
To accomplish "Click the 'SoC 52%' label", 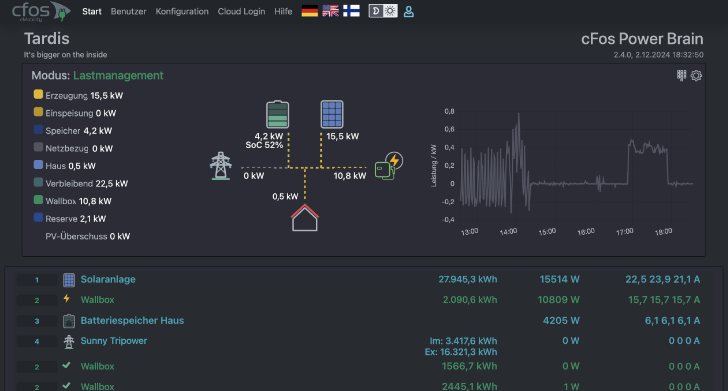I will (x=264, y=145).
